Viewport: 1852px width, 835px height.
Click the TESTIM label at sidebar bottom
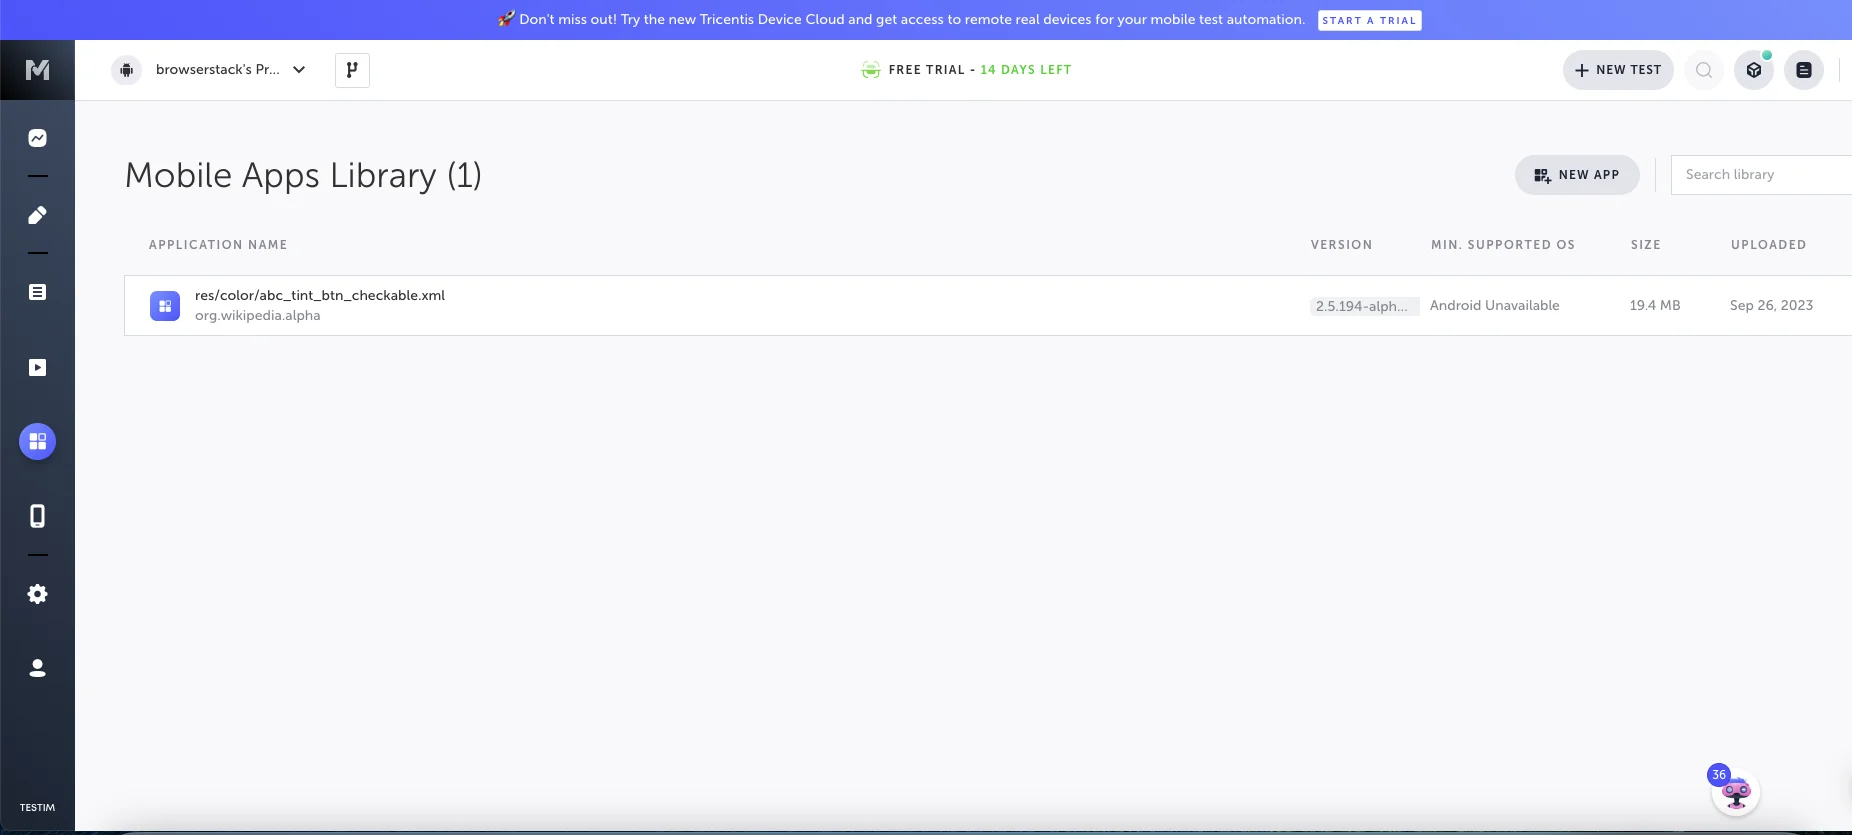point(37,808)
